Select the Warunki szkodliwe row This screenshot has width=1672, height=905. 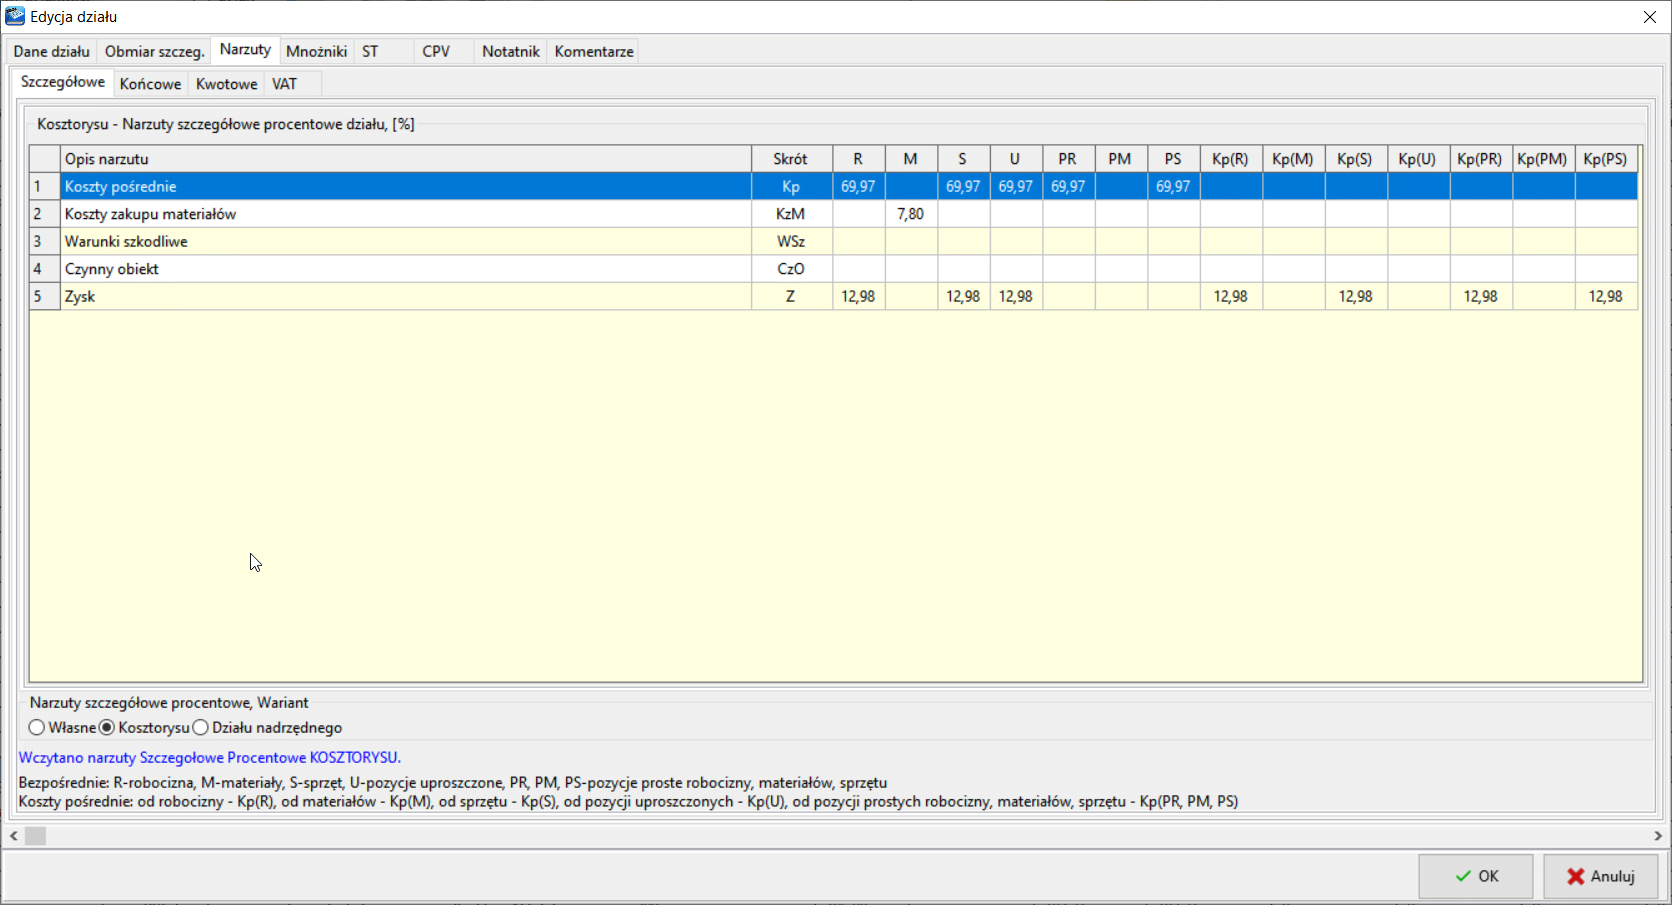tap(834, 241)
